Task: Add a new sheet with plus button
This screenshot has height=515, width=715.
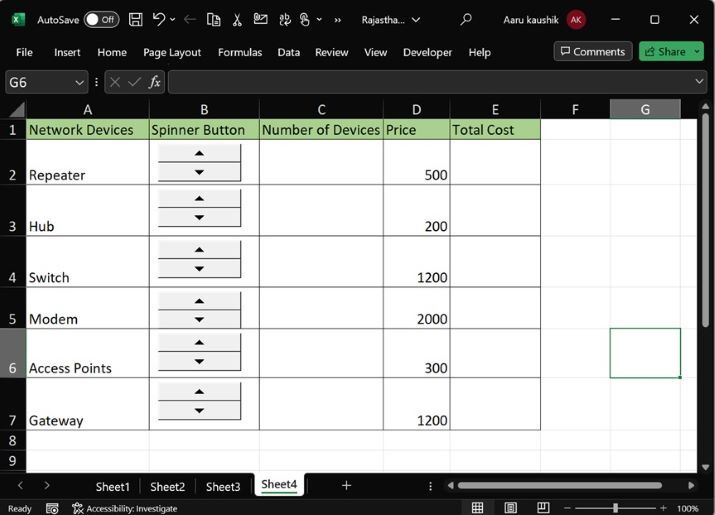Action: [x=346, y=486]
